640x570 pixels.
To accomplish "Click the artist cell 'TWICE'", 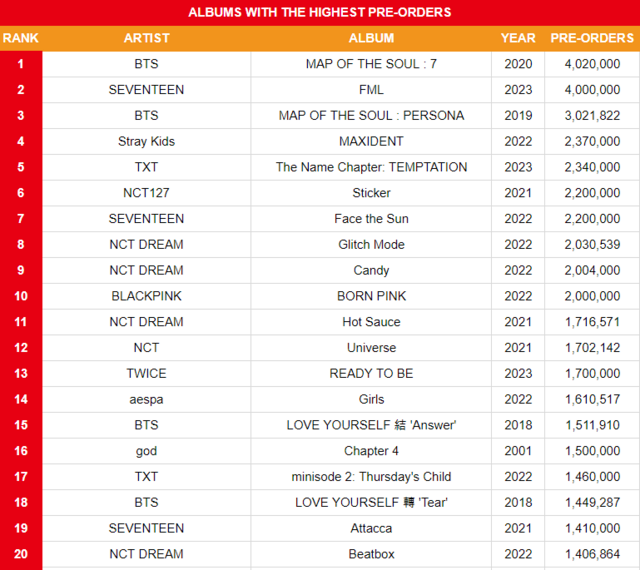I will pyautogui.click(x=147, y=373).
